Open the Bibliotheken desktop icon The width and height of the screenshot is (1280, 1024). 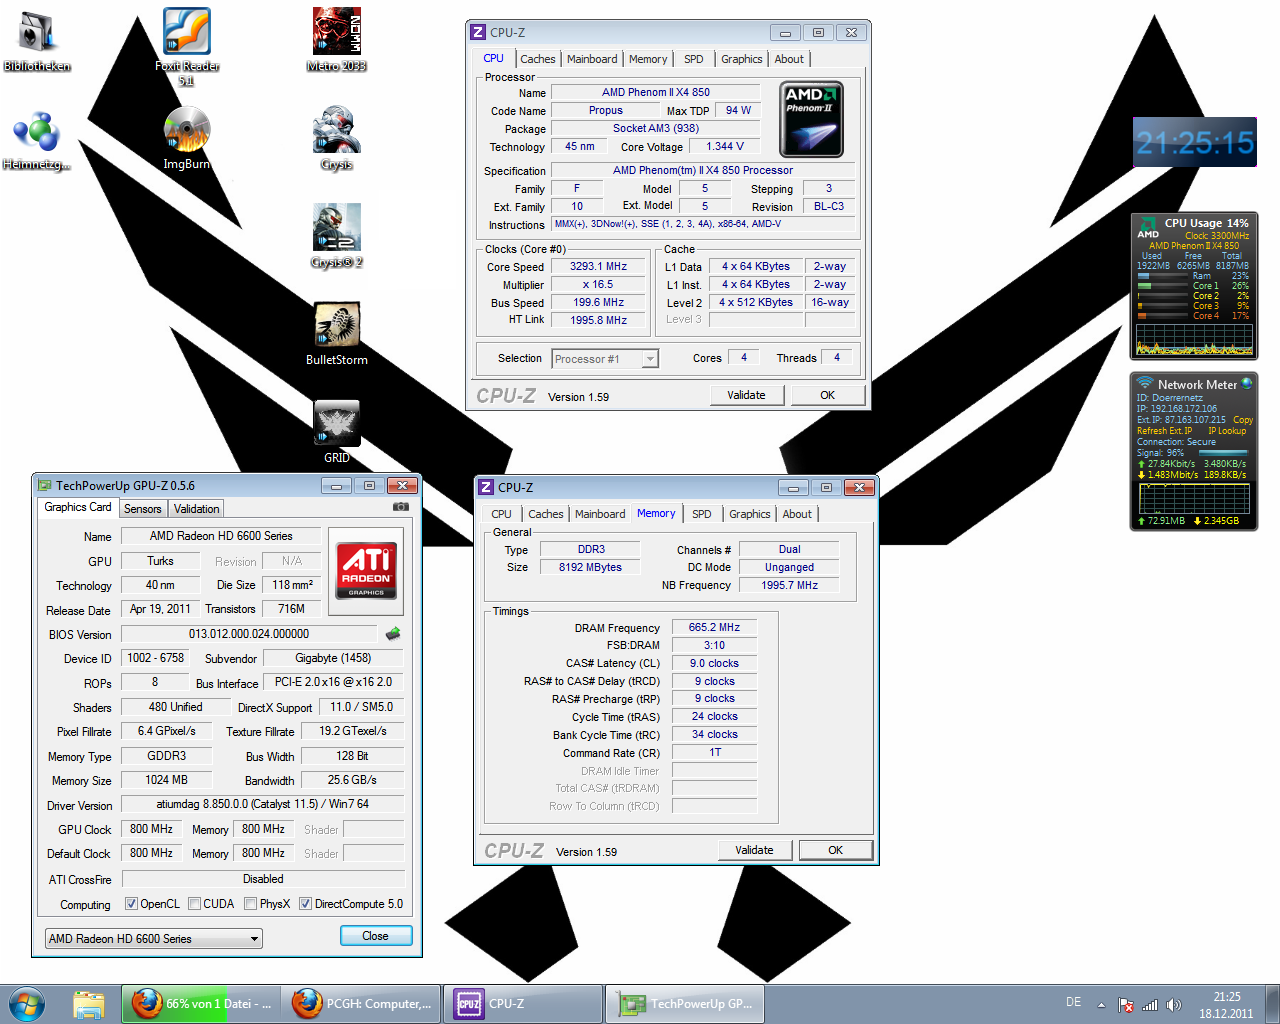tap(37, 42)
